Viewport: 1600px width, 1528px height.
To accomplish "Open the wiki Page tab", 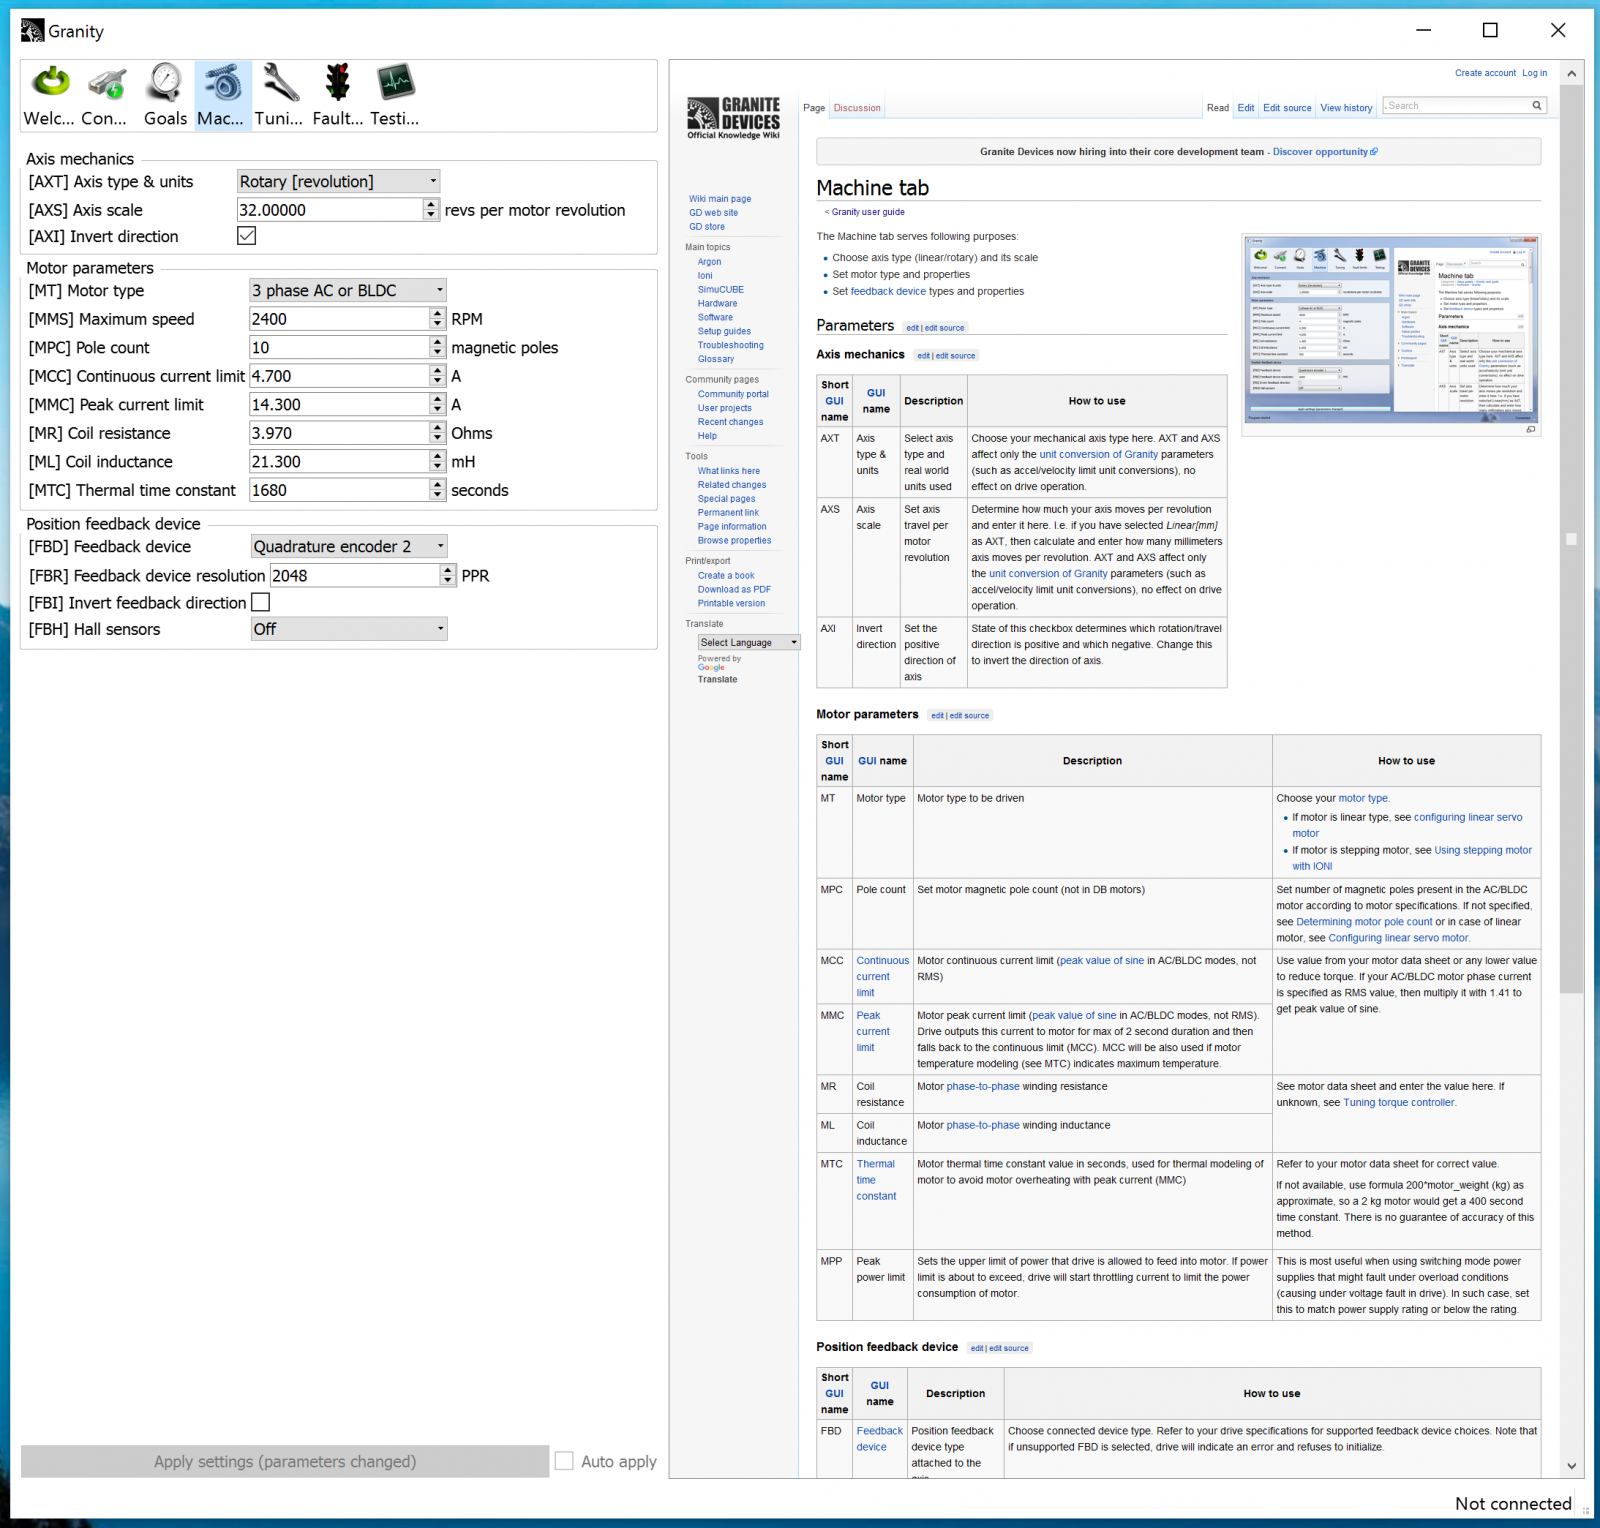I will (x=814, y=108).
